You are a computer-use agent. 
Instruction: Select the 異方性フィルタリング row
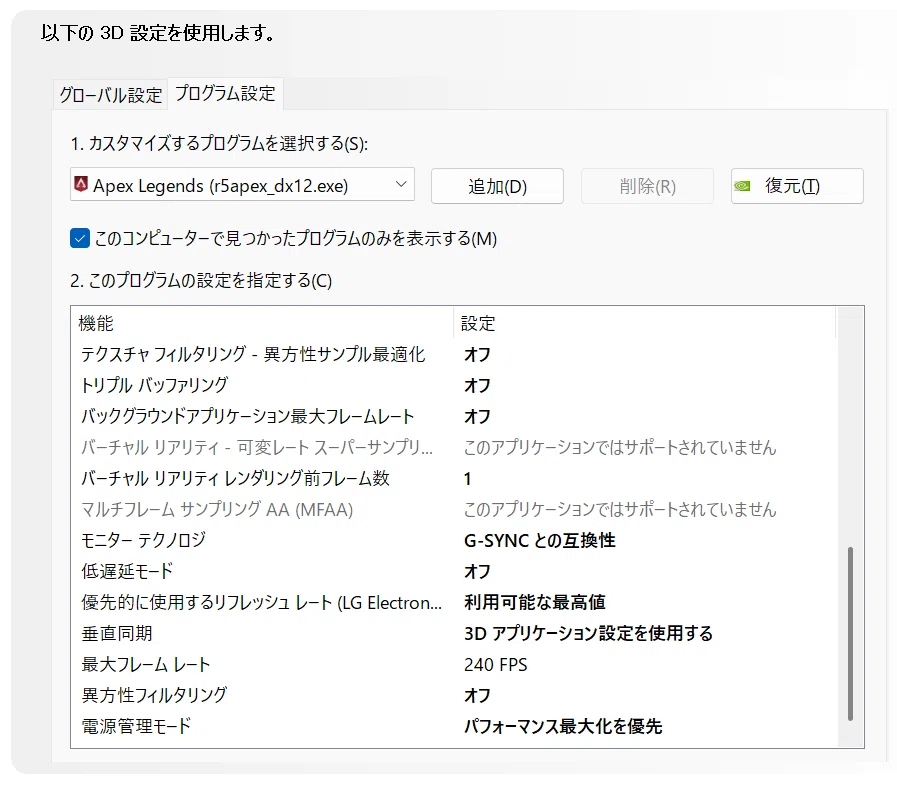click(x=455, y=695)
